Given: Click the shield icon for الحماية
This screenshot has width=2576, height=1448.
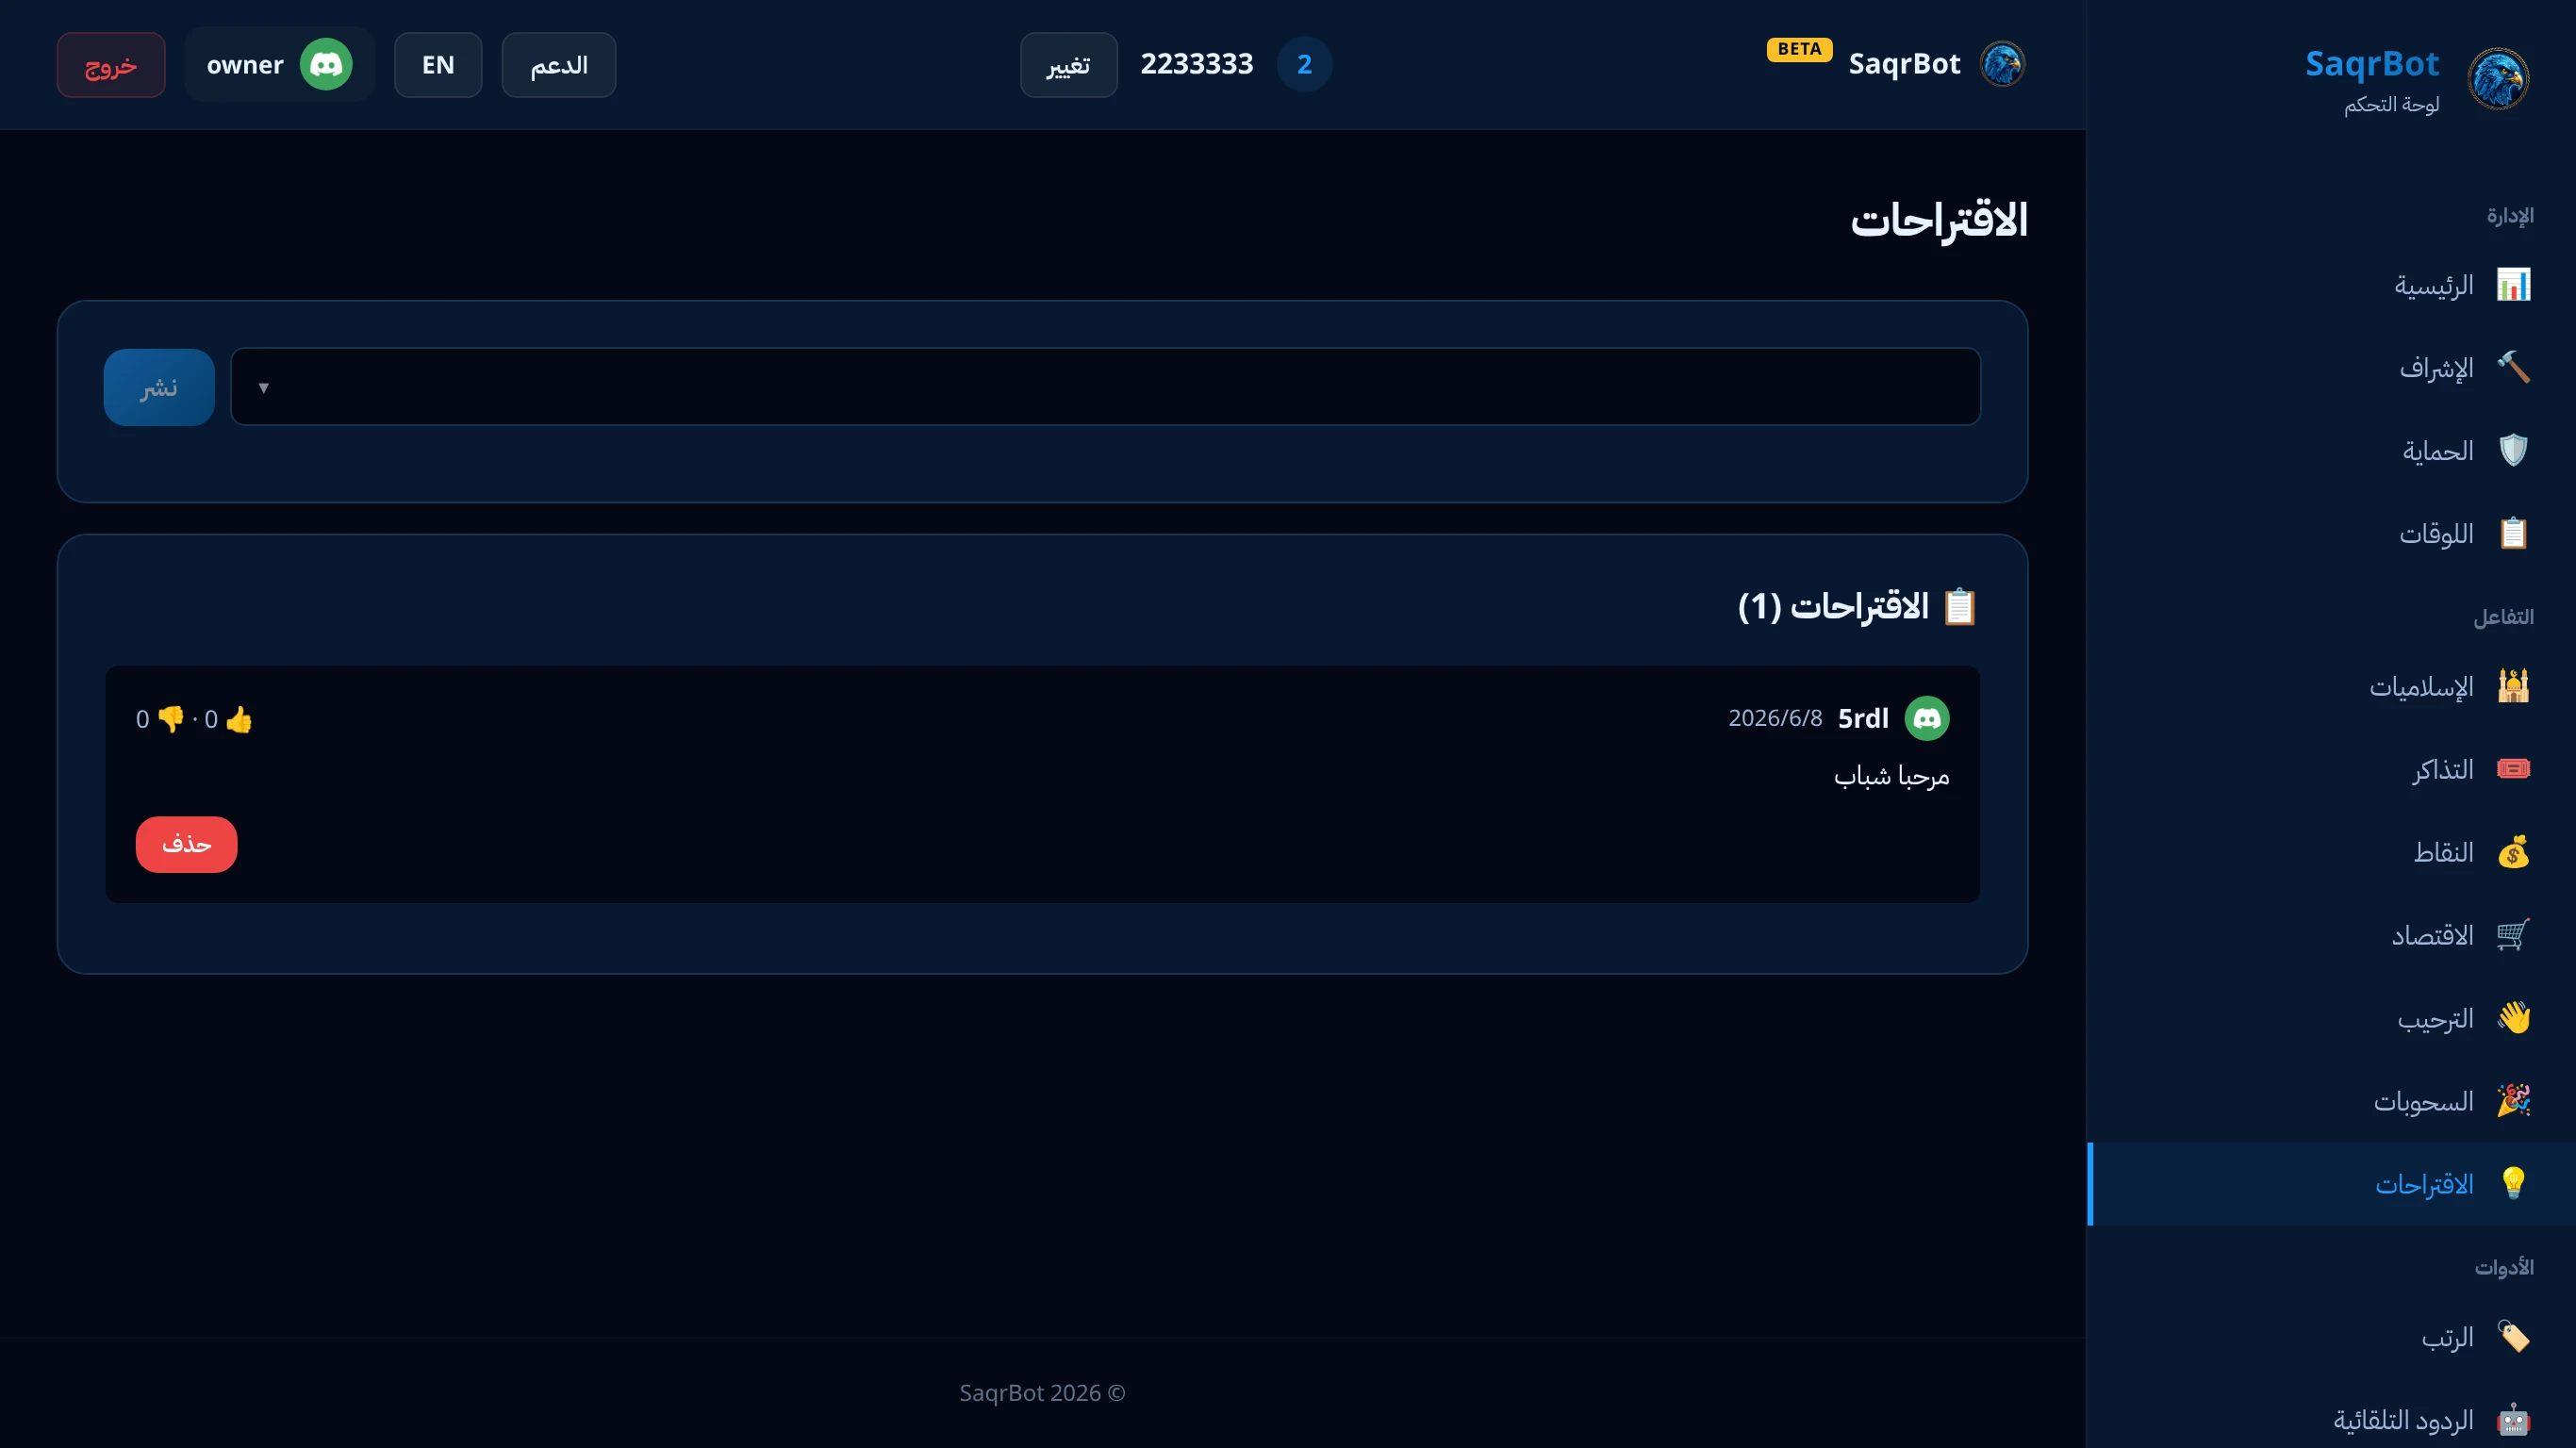Looking at the screenshot, I should 2513,450.
